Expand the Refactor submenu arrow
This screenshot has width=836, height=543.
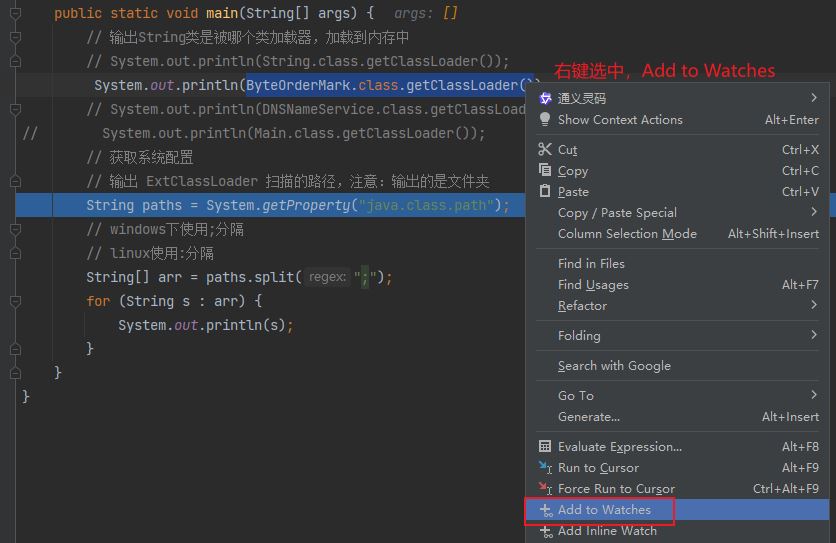coord(814,305)
